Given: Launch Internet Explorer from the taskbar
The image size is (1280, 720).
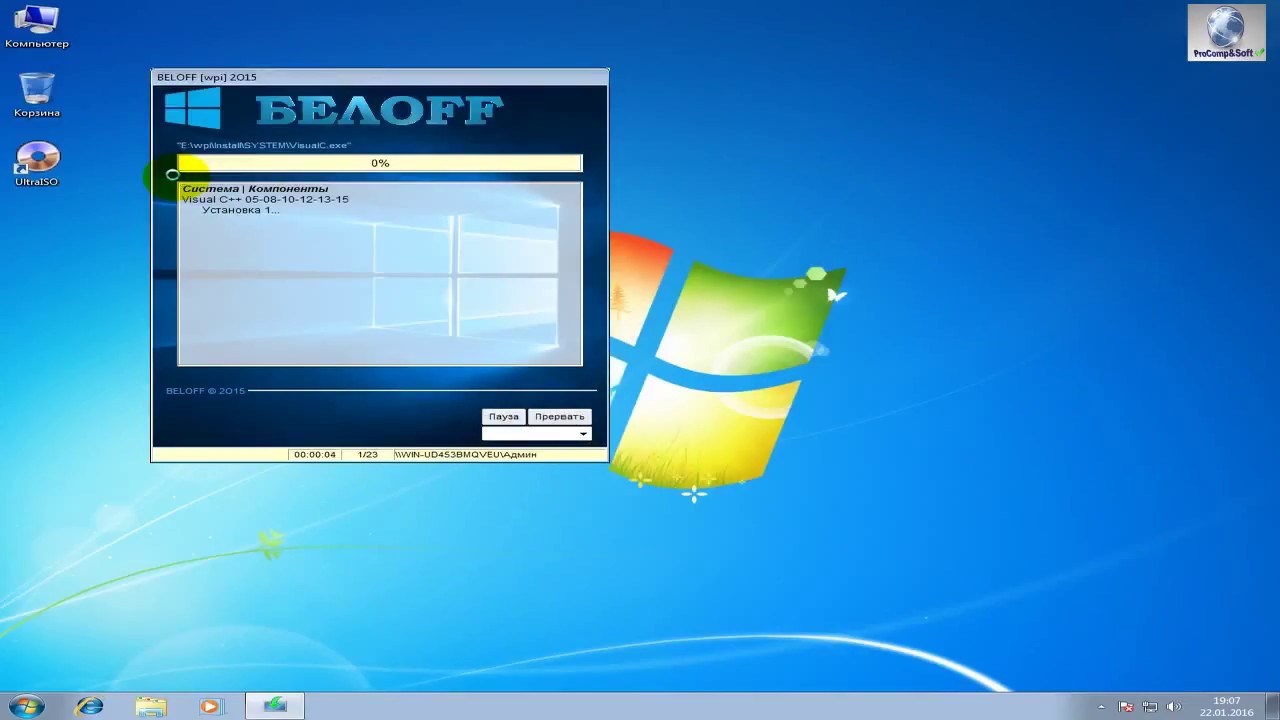Looking at the screenshot, I should pos(90,706).
